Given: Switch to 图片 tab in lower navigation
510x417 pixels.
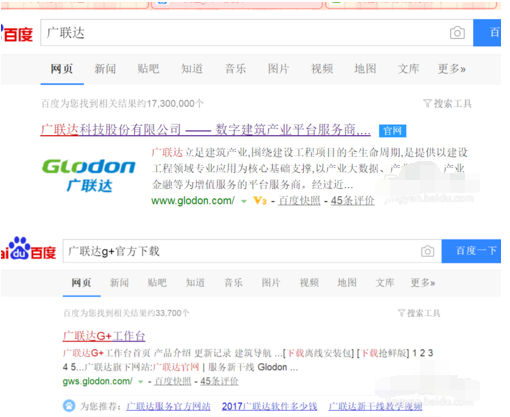Looking at the screenshot, I should tap(271, 283).
